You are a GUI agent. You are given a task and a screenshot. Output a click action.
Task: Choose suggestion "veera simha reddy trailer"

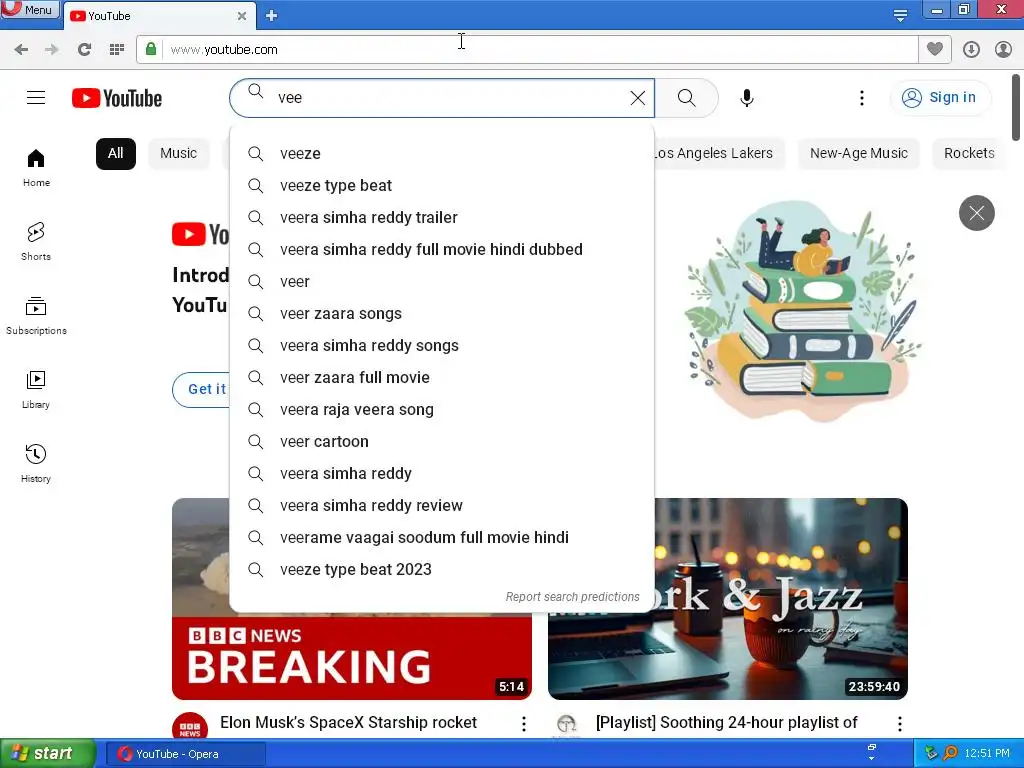(x=442, y=217)
